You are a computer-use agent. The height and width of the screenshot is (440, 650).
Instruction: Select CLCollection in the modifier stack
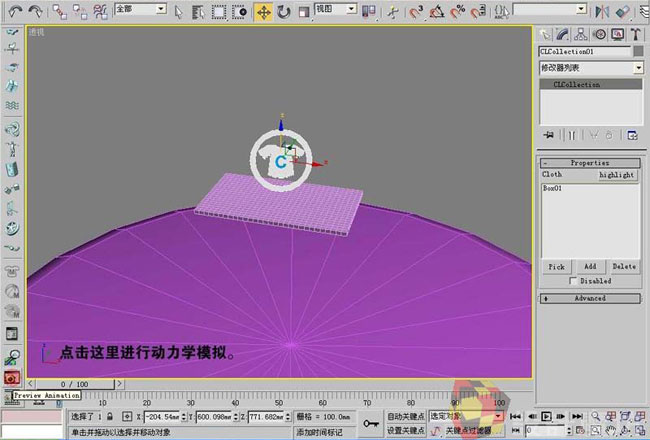click(x=591, y=85)
